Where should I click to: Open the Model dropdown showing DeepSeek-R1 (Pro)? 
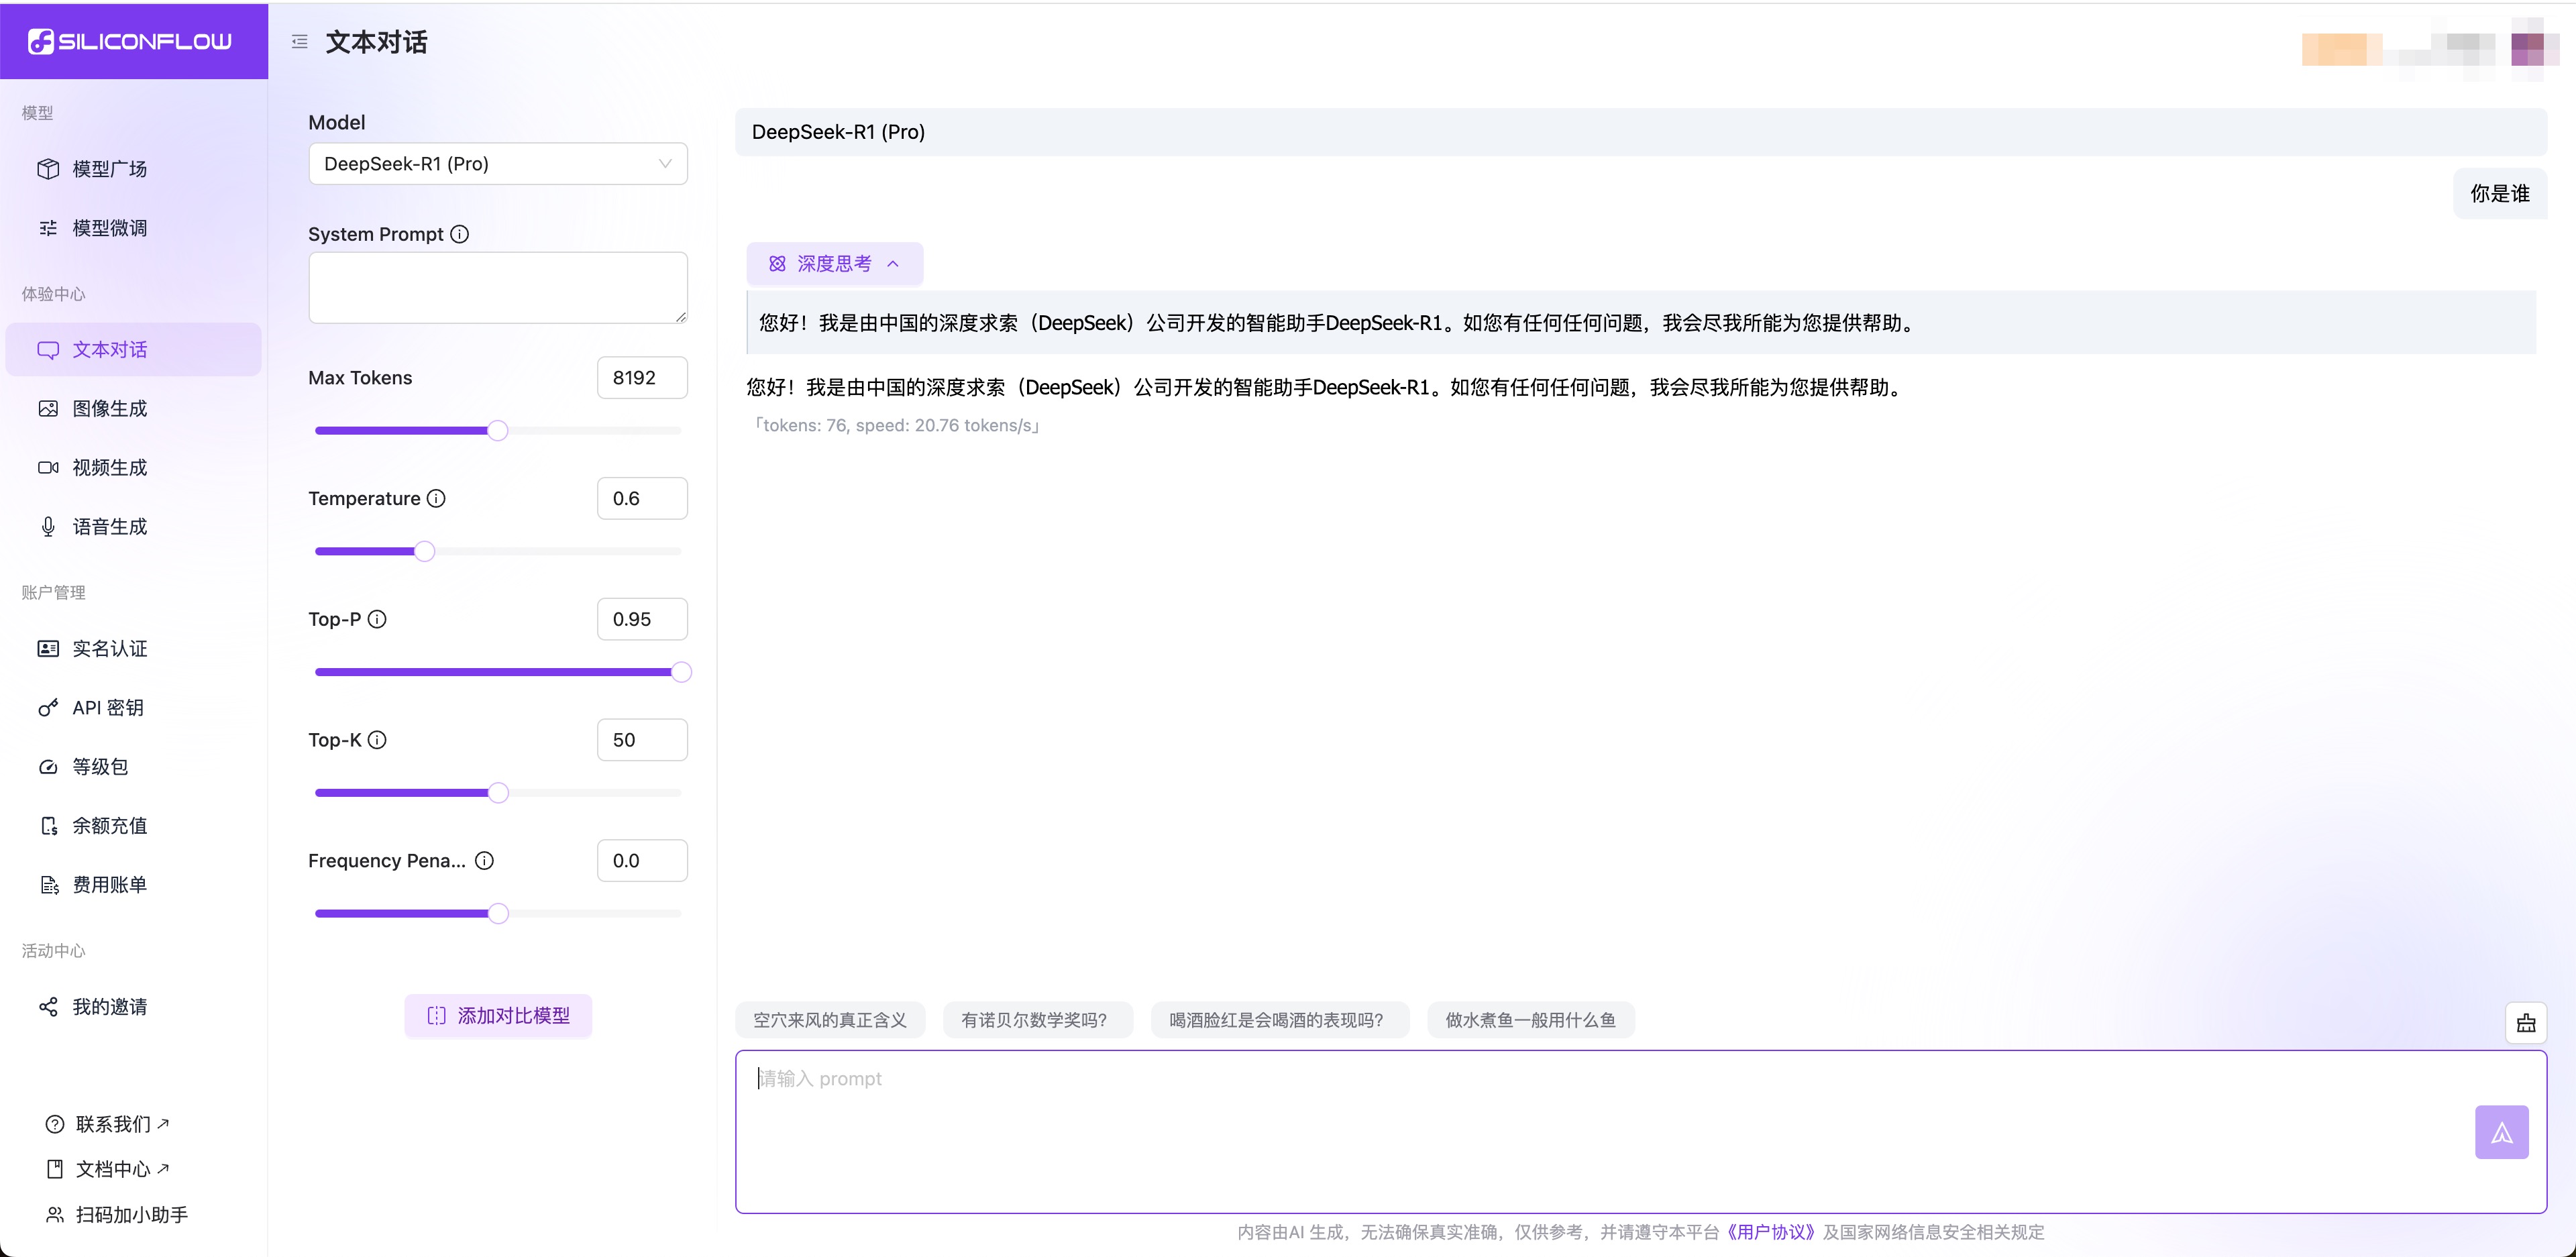coord(497,164)
